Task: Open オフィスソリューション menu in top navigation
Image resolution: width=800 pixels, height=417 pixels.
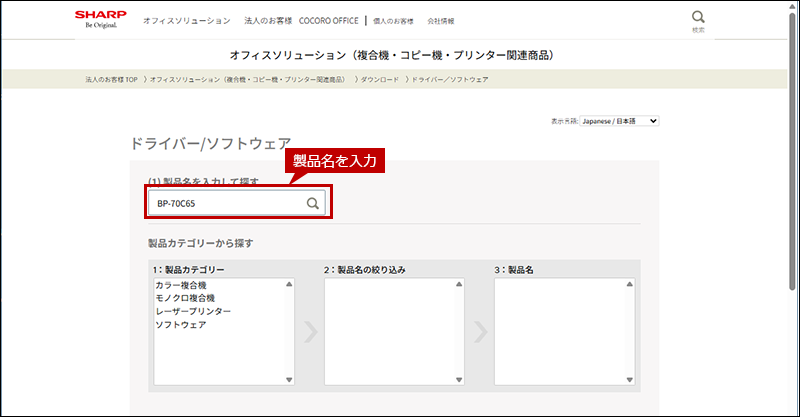Action: [x=186, y=20]
